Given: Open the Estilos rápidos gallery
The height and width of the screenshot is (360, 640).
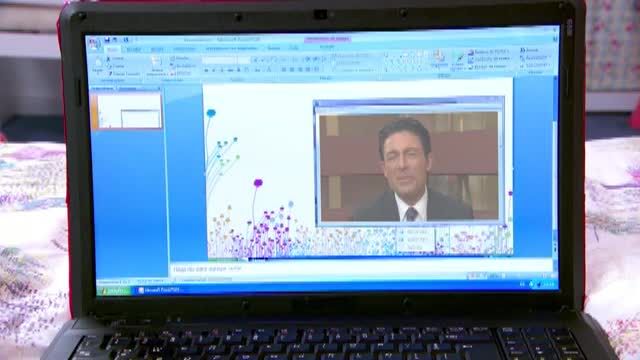Looking at the screenshot, I should point(458,62).
